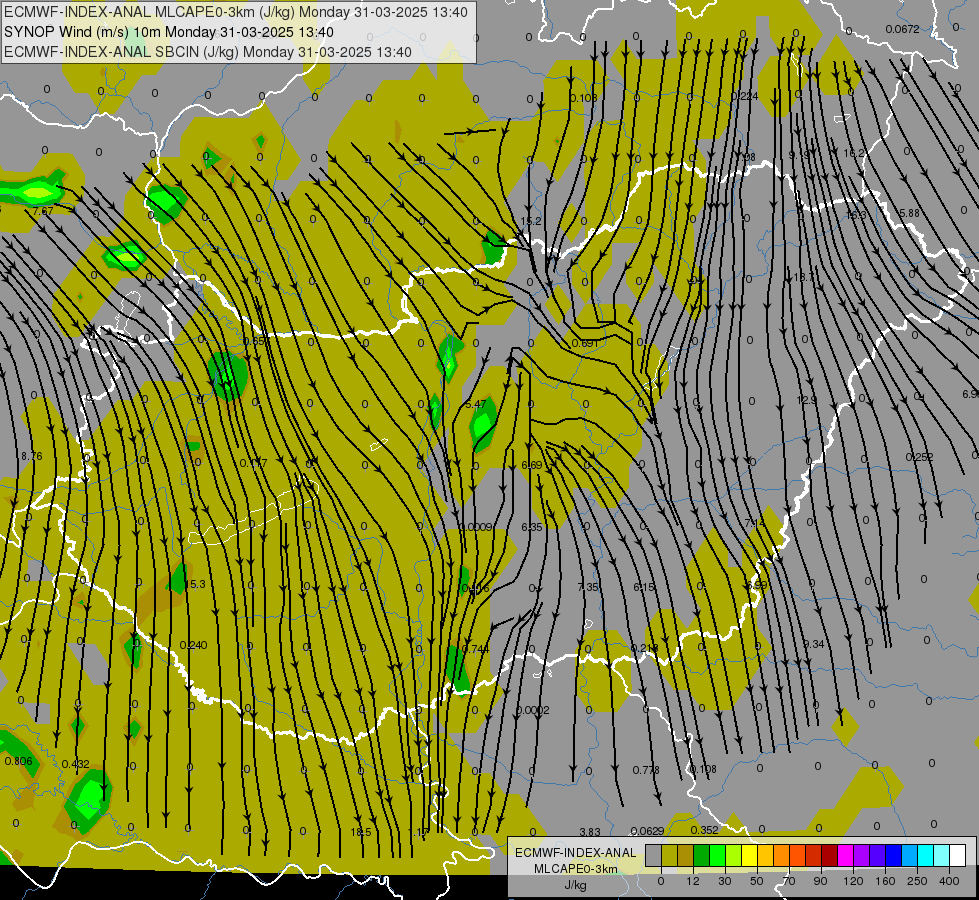The width and height of the screenshot is (979, 900).
Task: Click the SYNOP Wind 10m header line
Action: point(169,32)
